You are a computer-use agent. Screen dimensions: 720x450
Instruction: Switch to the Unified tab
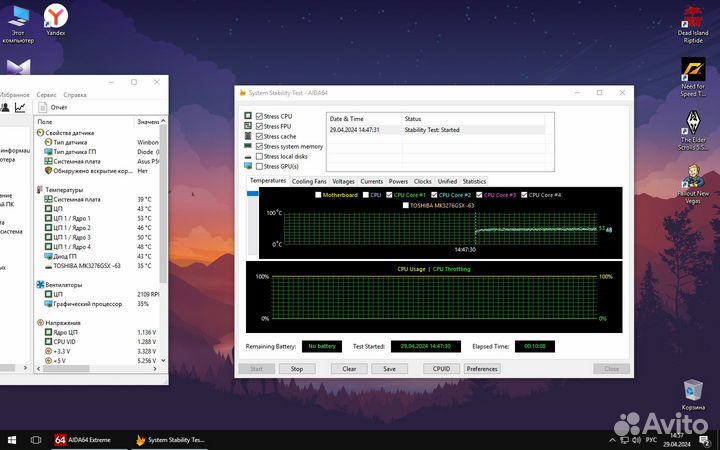click(447, 181)
